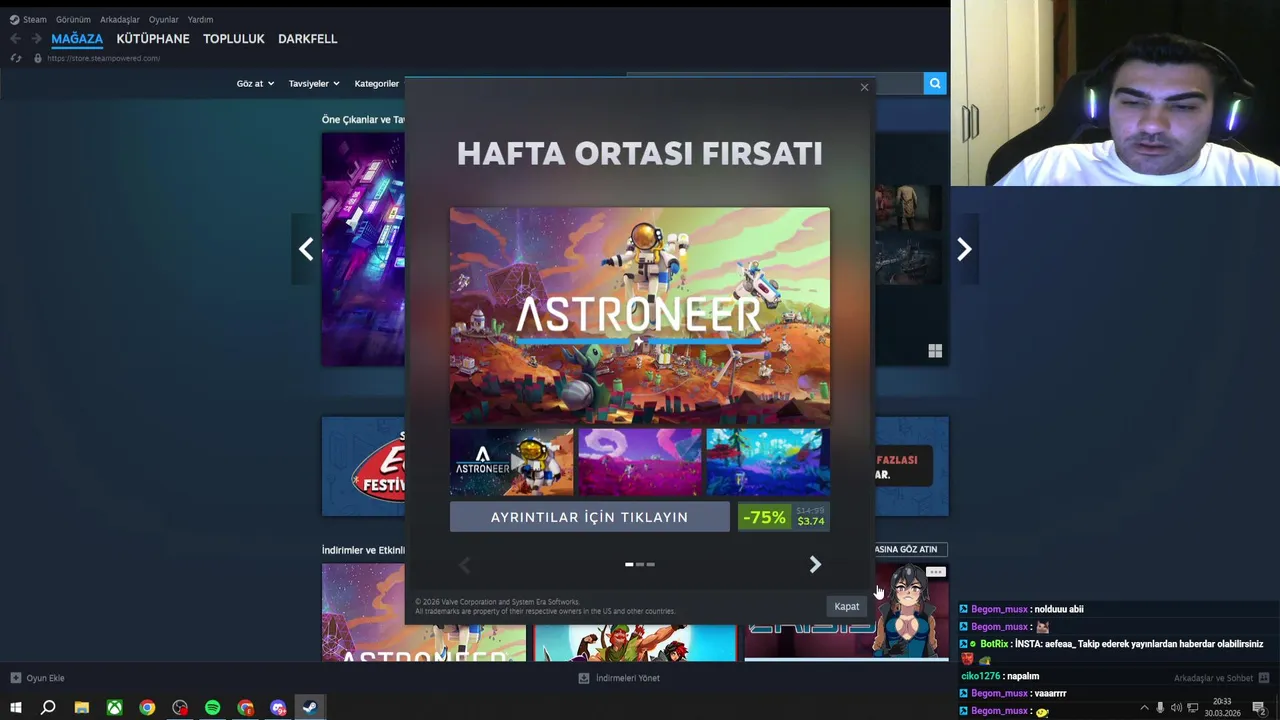
Task: Click the Kapat button
Action: pyautogui.click(x=847, y=606)
